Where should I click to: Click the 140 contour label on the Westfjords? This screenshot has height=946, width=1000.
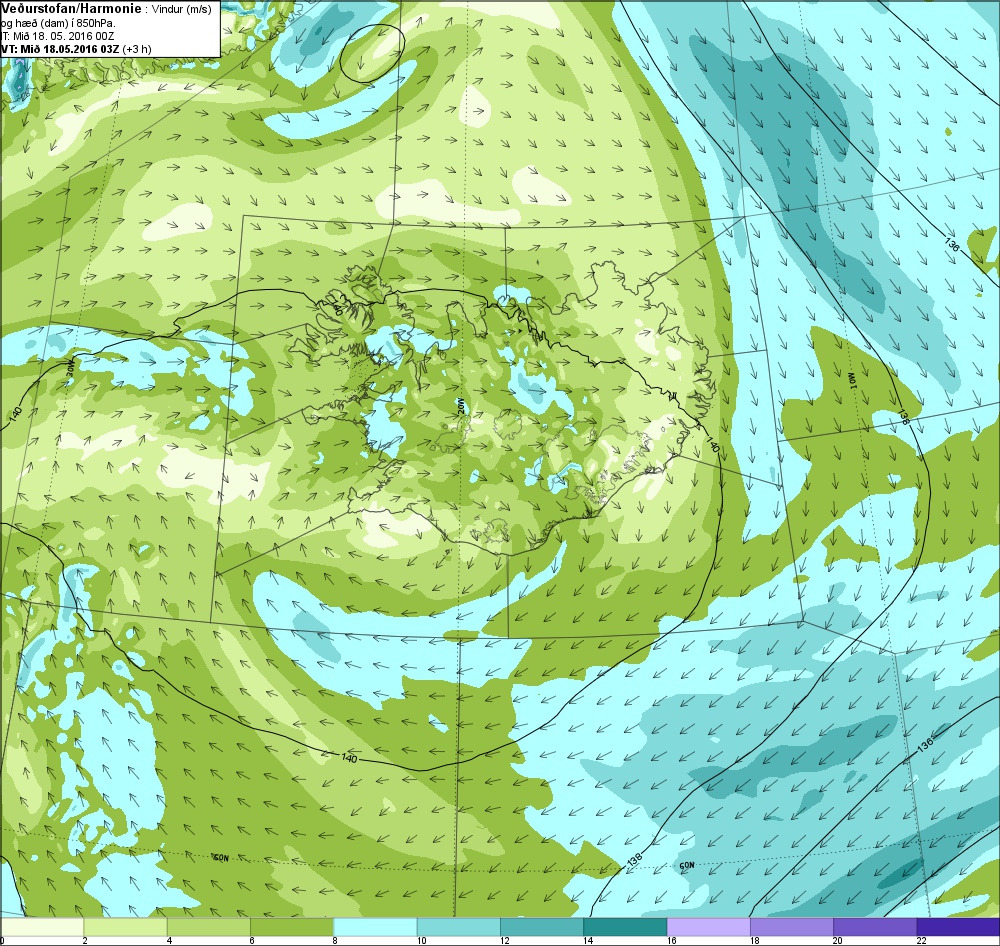pos(338,309)
